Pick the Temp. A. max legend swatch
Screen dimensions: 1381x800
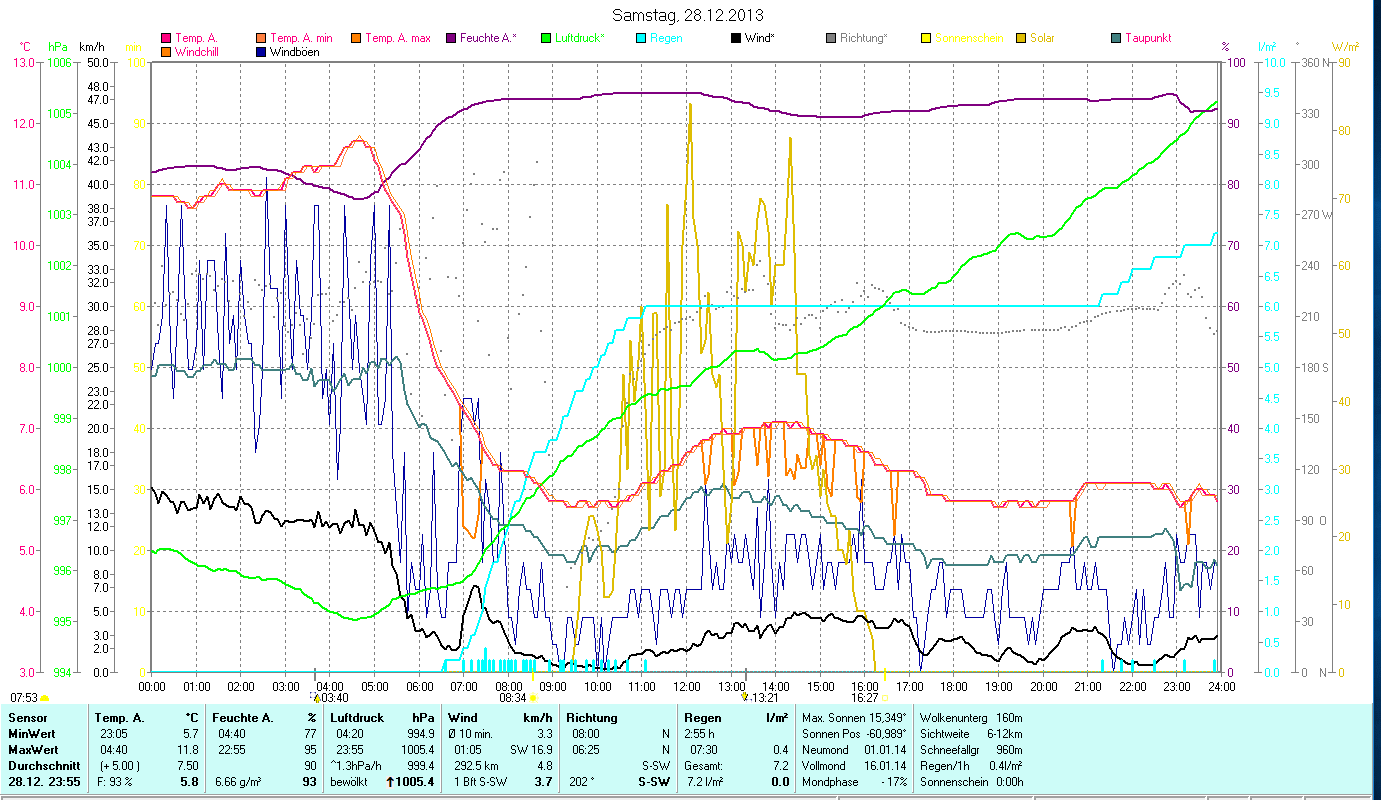[355, 39]
